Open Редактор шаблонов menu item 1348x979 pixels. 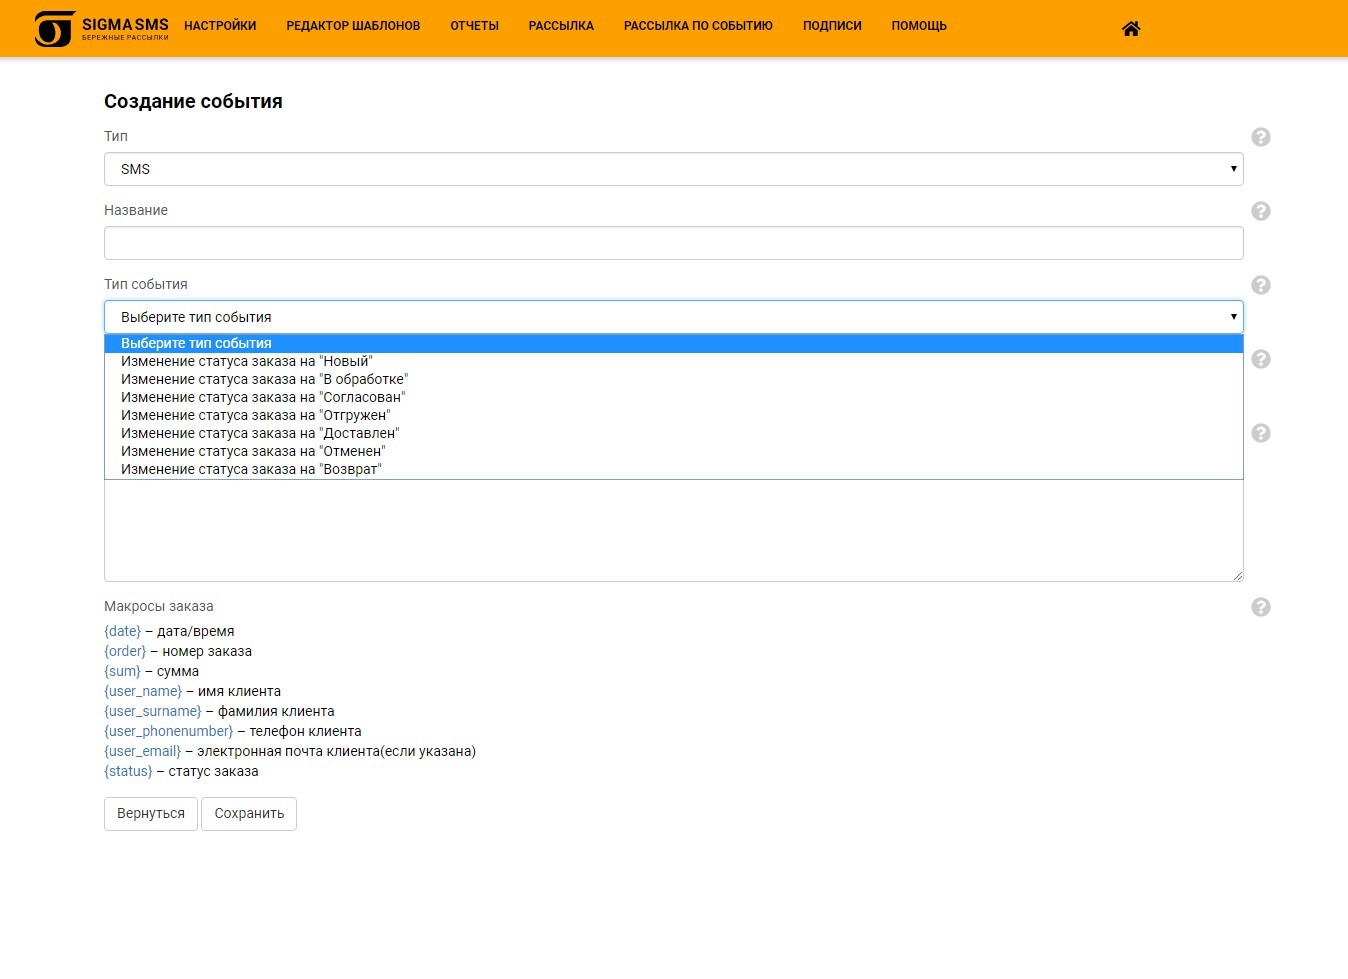[x=353, y=26]
